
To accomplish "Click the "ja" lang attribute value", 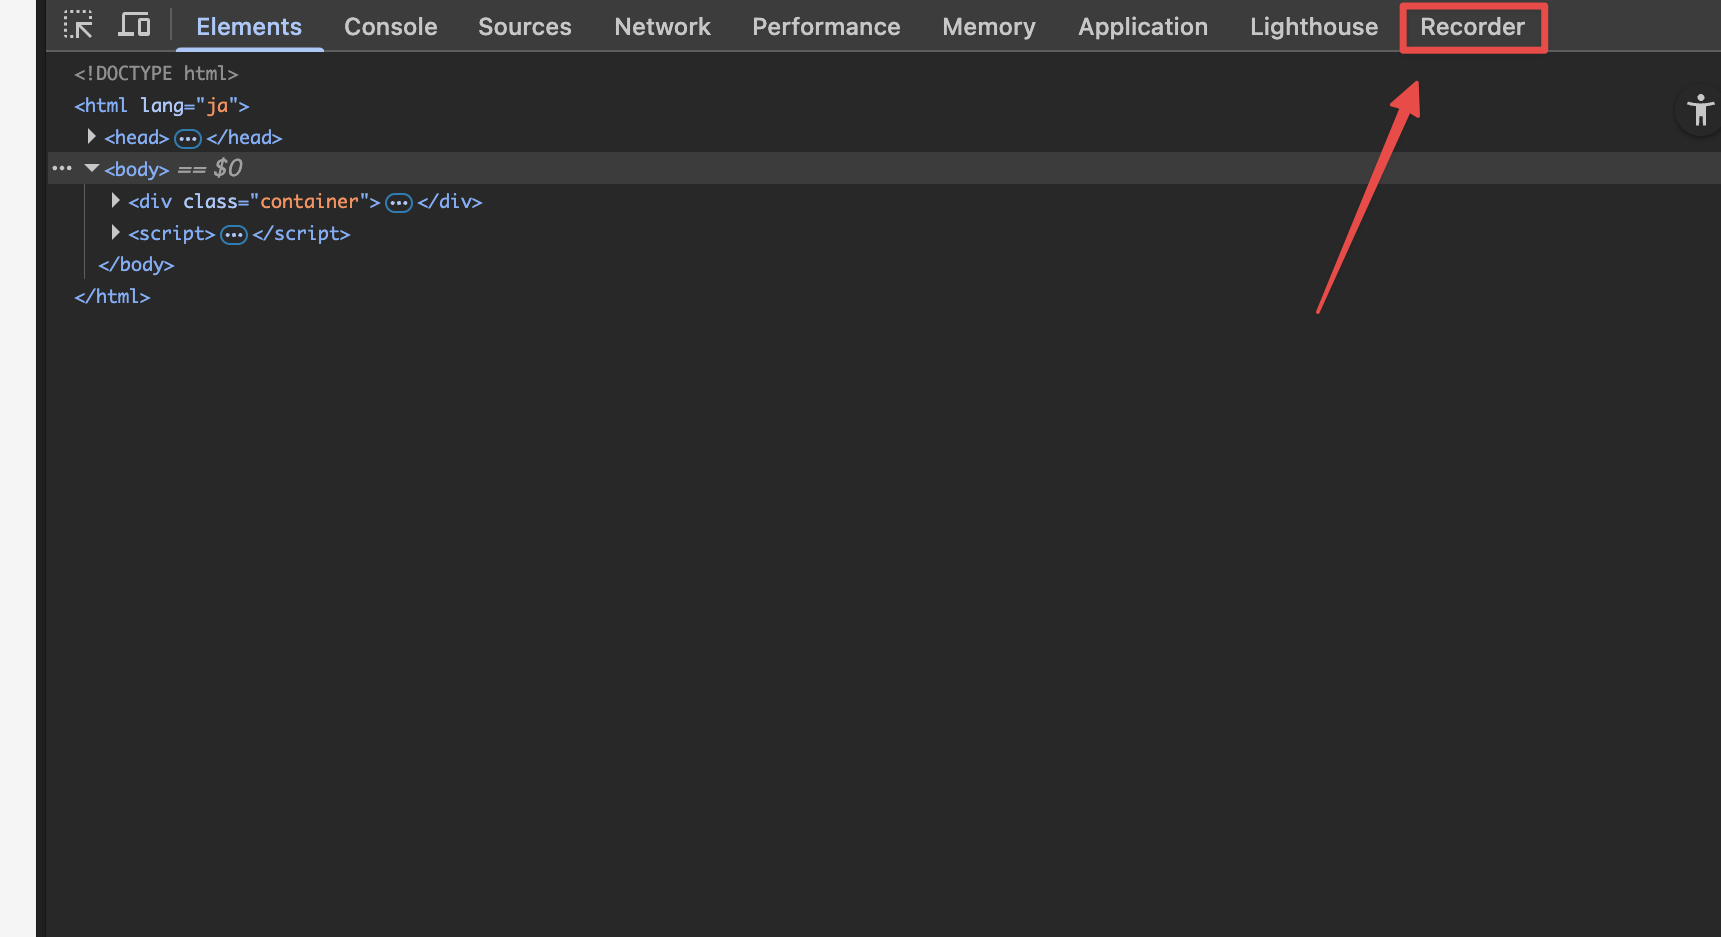I will pyautogui.click(x=217, y=105).
